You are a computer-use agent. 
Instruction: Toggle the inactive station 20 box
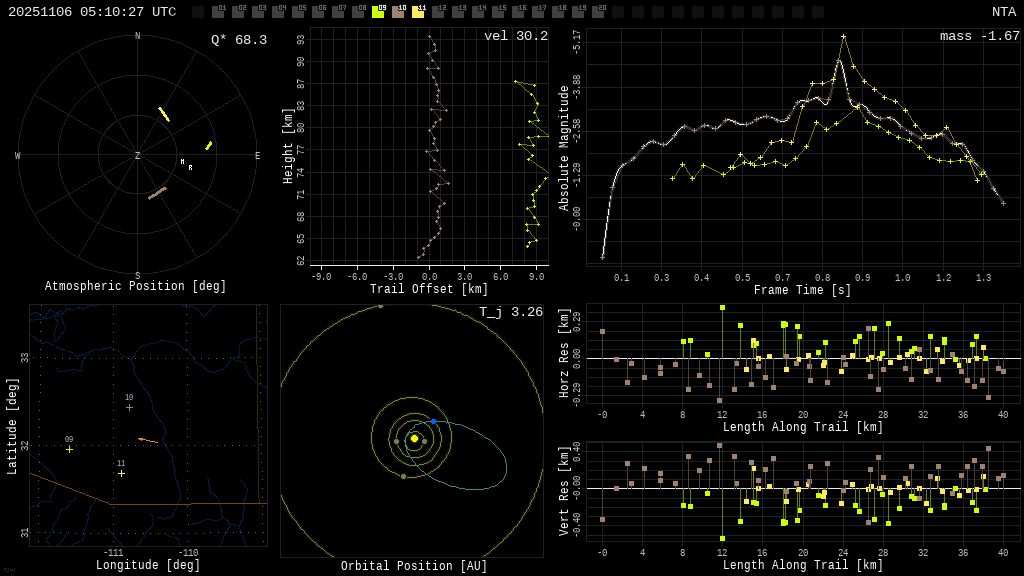598,12
